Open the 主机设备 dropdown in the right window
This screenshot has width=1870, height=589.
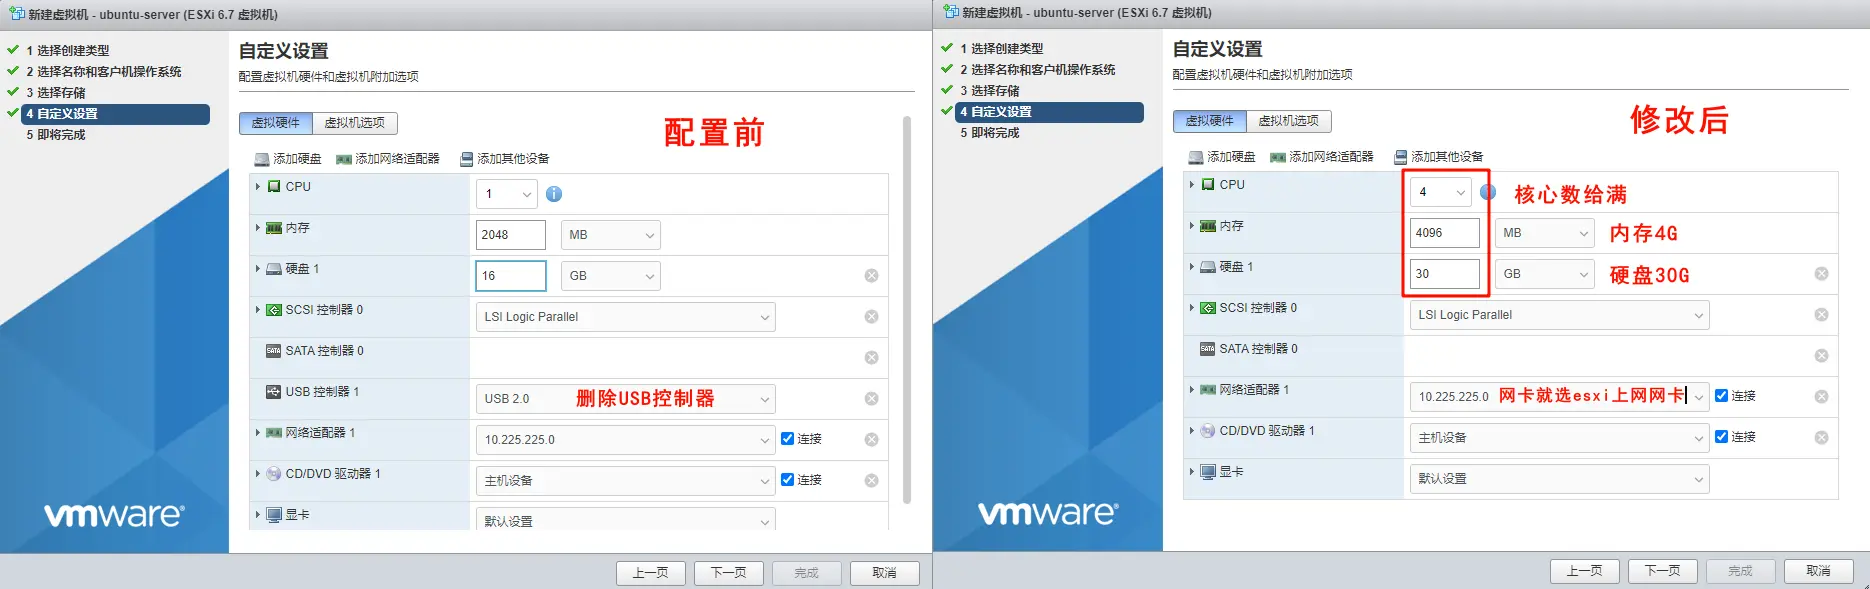[1559, 438]
